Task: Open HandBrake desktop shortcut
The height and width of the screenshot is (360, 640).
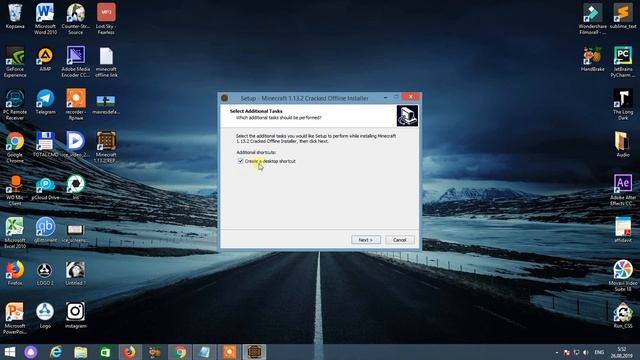Action: point(593,60)
